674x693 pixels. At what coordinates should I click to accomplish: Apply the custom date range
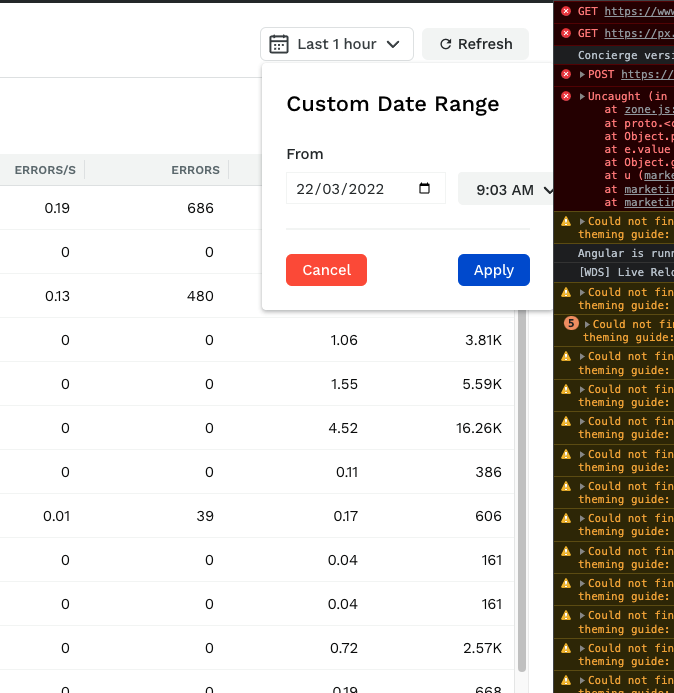tap(494, 270)
